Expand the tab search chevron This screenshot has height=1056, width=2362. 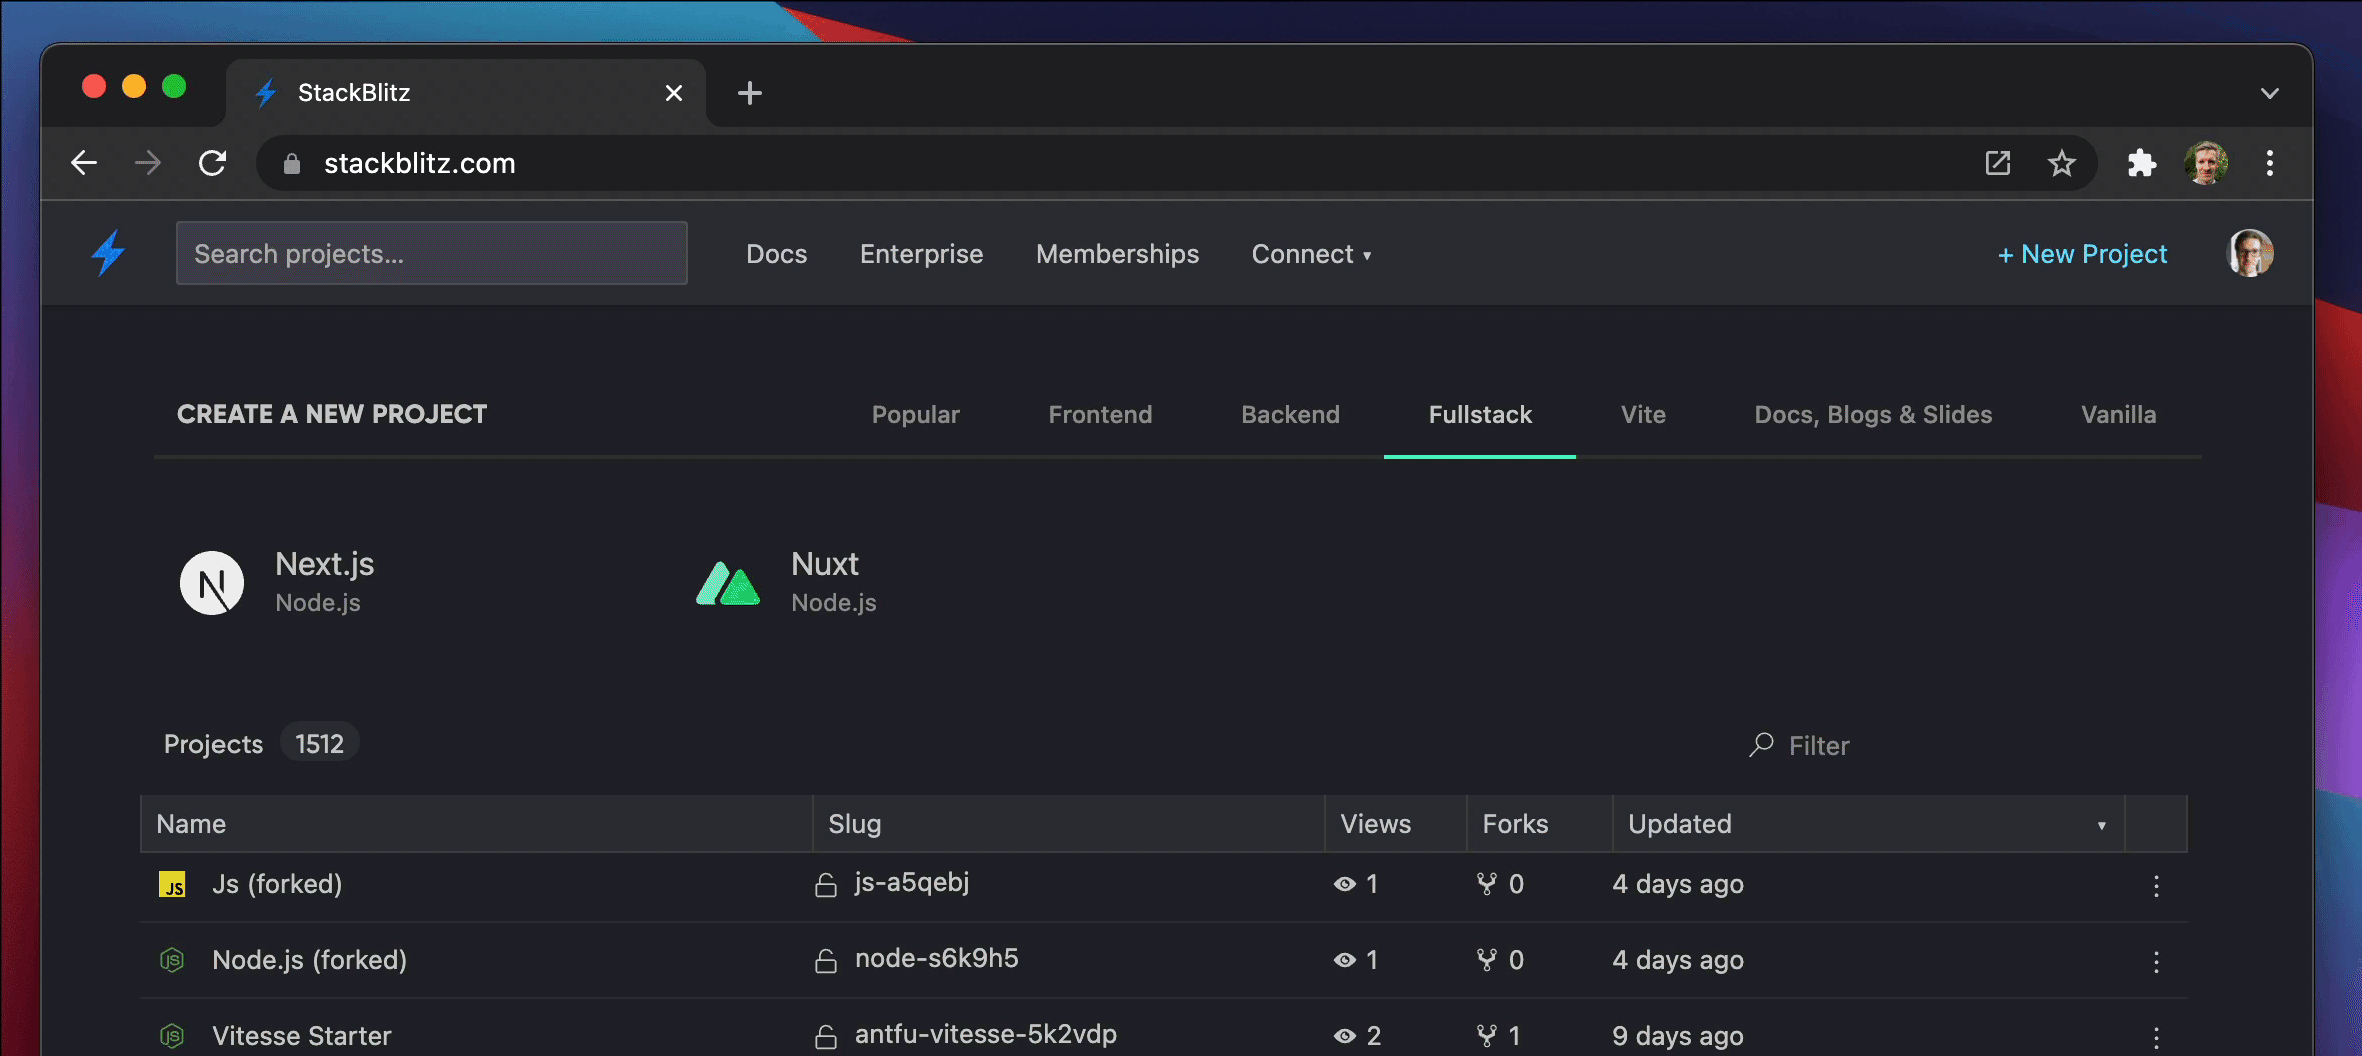coord(2270,93)
